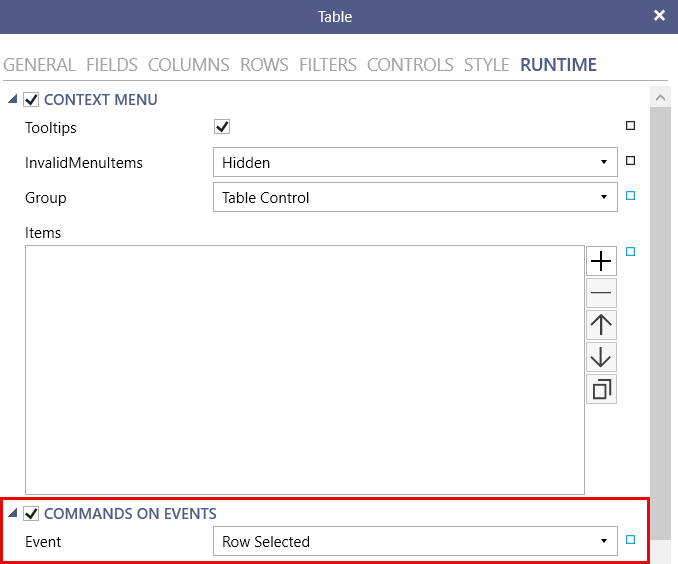Switch to the COLUMNS tab
This screenshot has width=678, height=564.
[x=189, y=65]
